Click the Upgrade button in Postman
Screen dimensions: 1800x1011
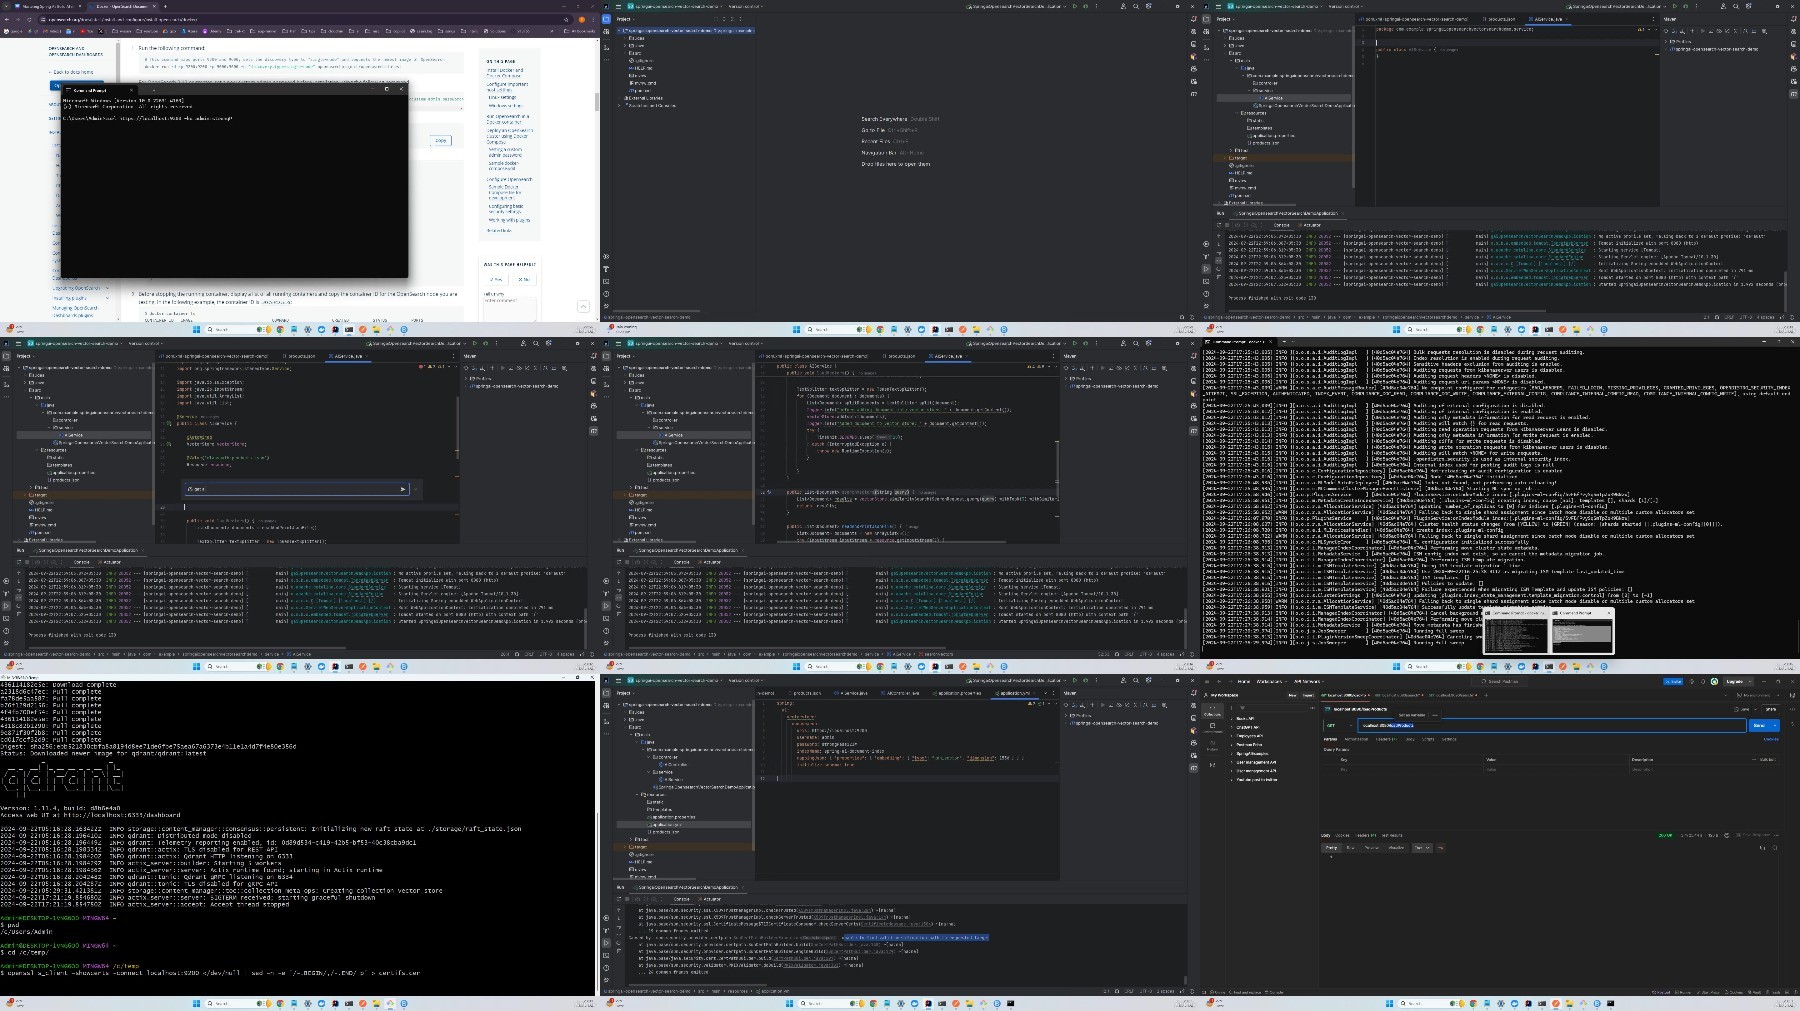tap(1735, 681)
